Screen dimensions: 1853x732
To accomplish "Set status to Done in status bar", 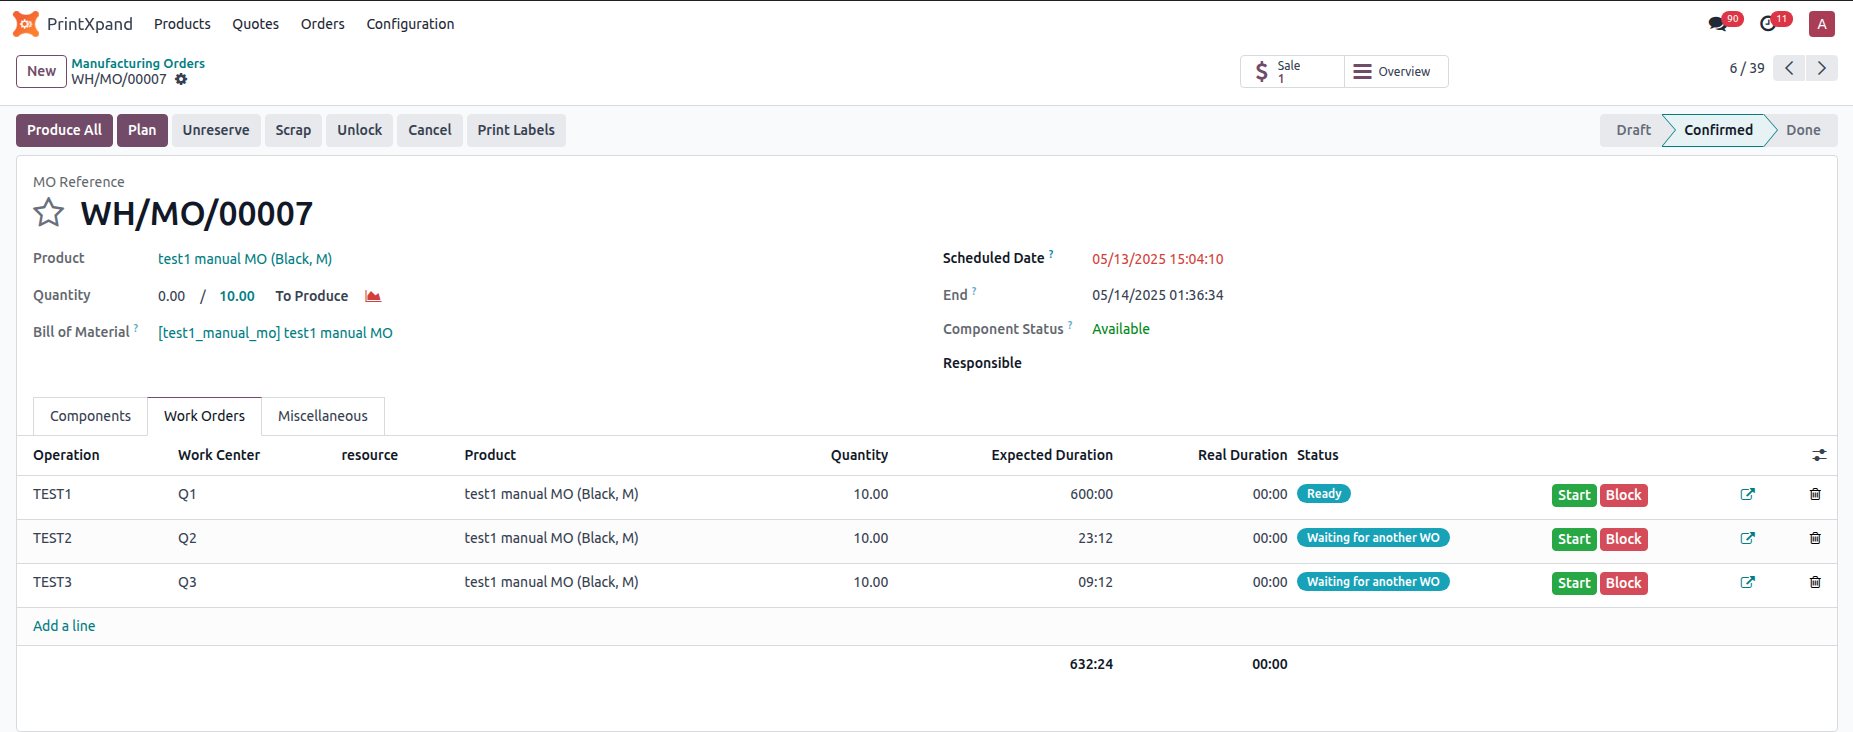I will pyautogui.click(x=1802, y=130).
